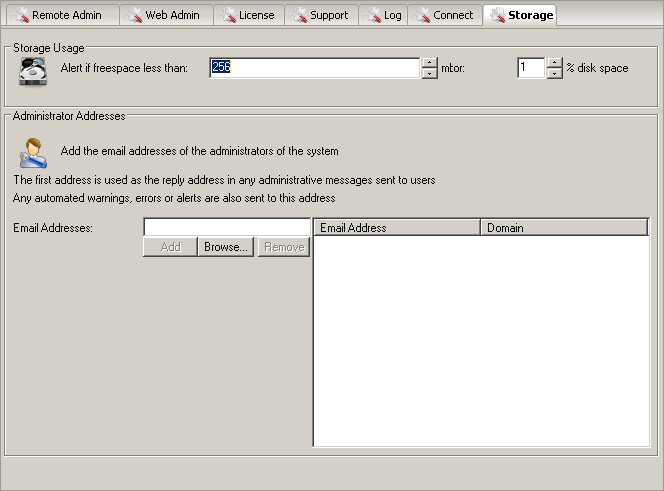
Task: Decrease the freespace alert value with down arrow
Action: pyautogui.click(x=430, y=74)
